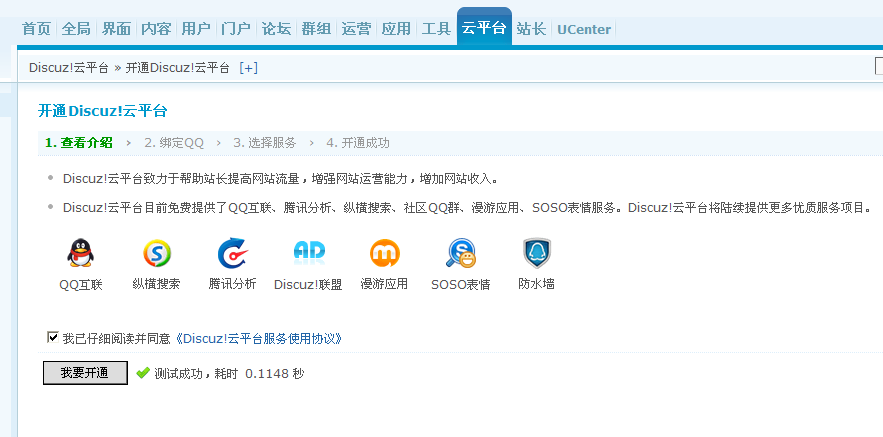Click the 我要开通 button
This screenshot has height=437, width=883.
[x=85, y=373]
